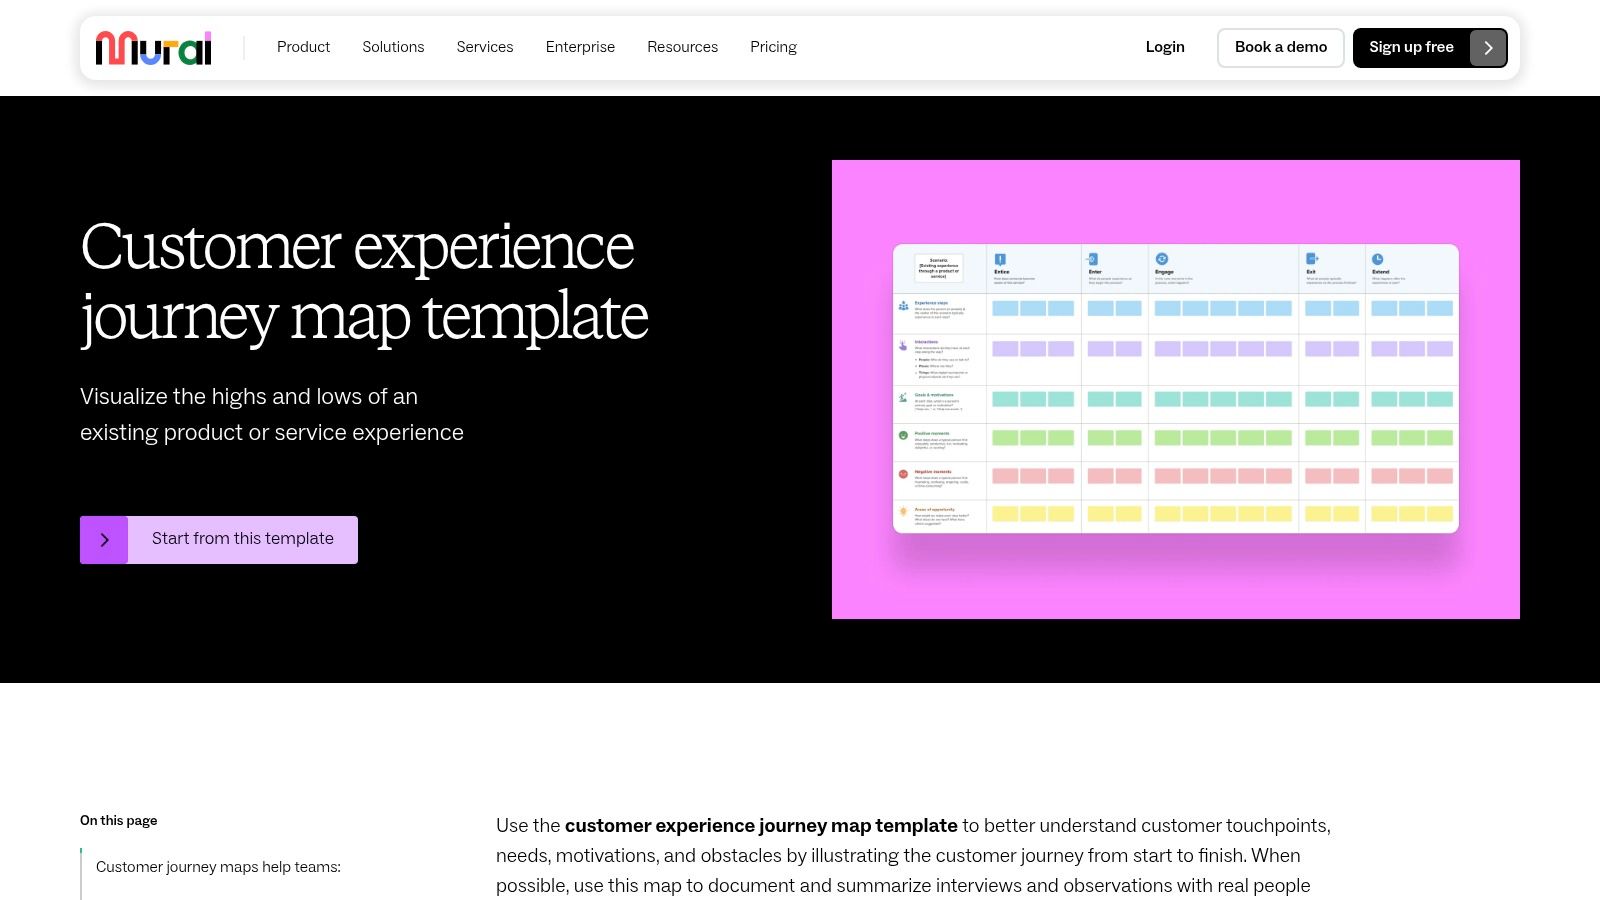
Task: Select the Areas of opportunity sun icon
Action: [902, 511]
